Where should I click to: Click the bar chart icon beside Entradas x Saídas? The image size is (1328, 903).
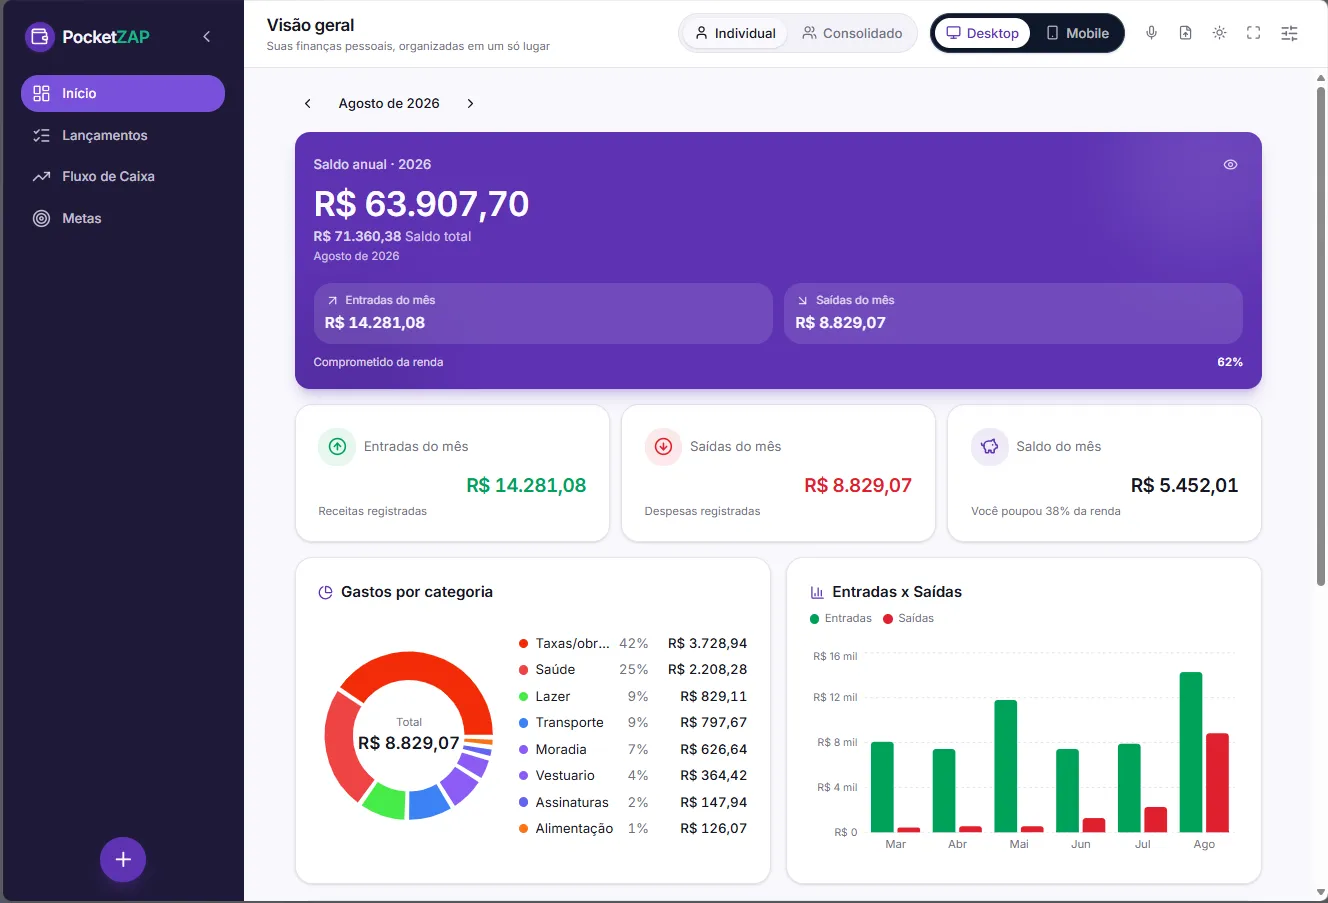click(817, 592)
